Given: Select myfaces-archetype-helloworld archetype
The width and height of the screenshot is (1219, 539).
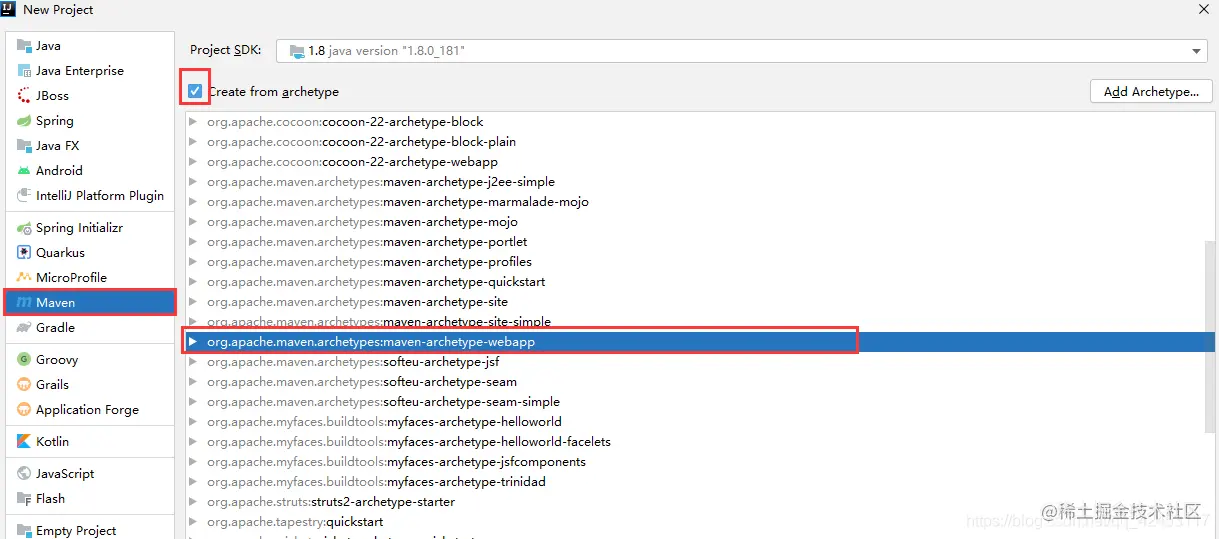Looking at the screenshot, I should coord(695,422).
